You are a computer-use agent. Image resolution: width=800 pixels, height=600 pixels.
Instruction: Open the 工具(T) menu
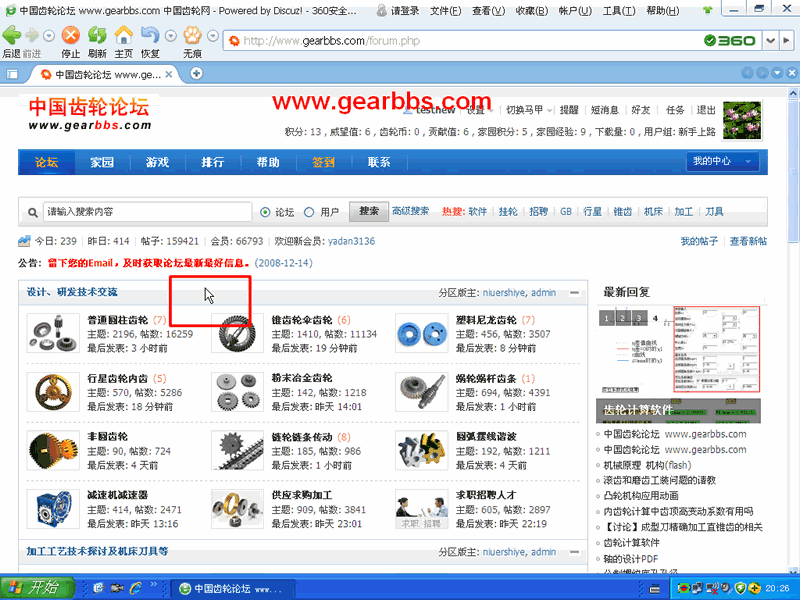pos(619,10)
